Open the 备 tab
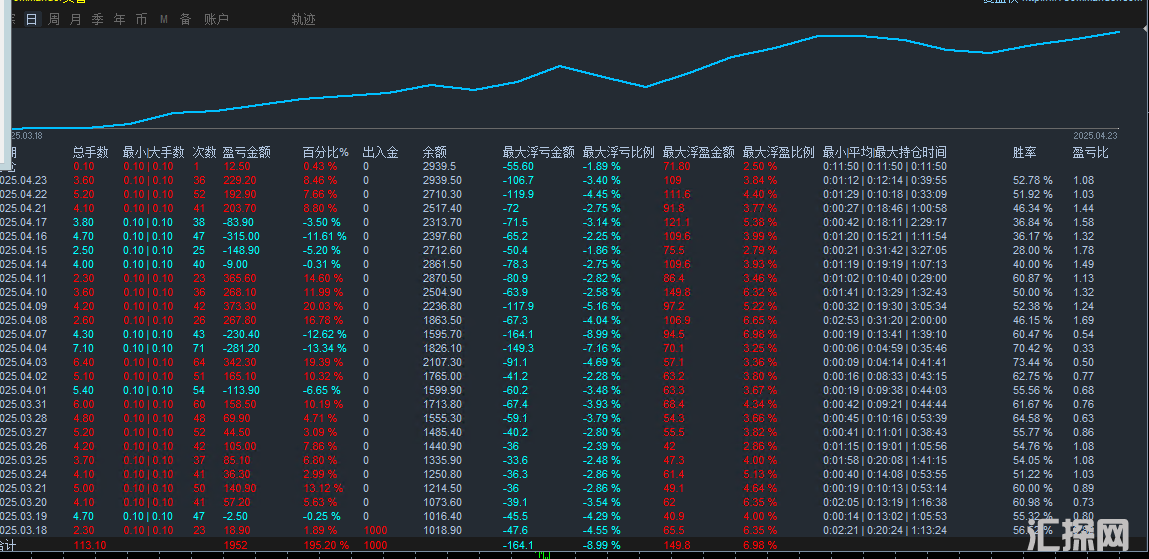The width and height of the screenshot is (1149, 559). pos(185,19)
